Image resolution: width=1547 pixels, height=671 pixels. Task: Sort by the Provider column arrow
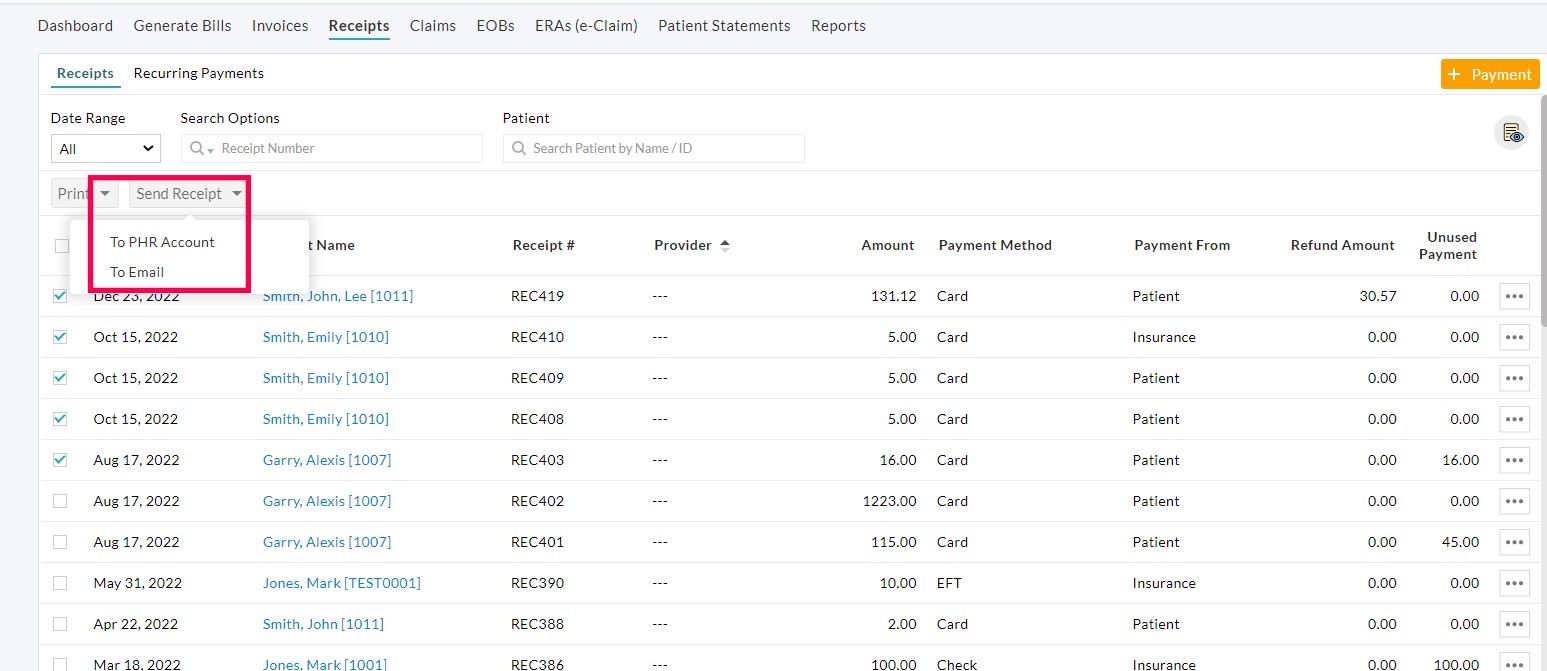[725, 245]
